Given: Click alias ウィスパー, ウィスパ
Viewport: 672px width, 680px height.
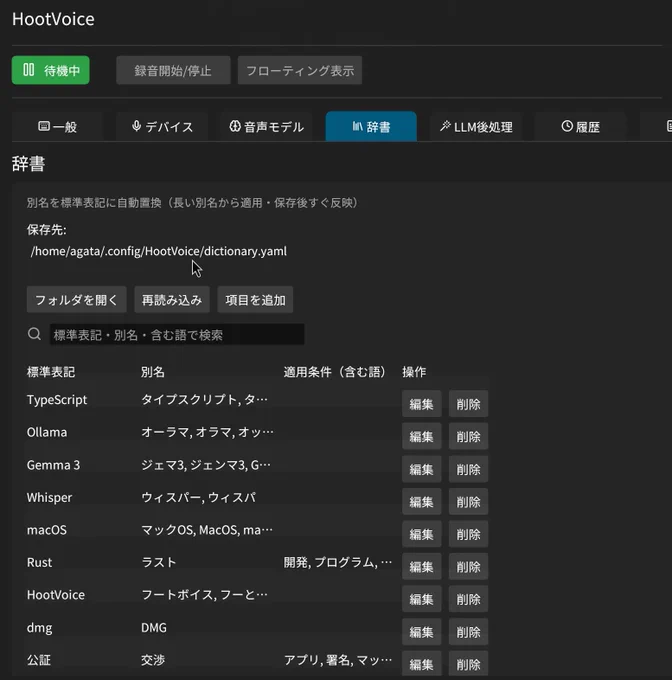Looking at the screenshot, I should point(199,497).
